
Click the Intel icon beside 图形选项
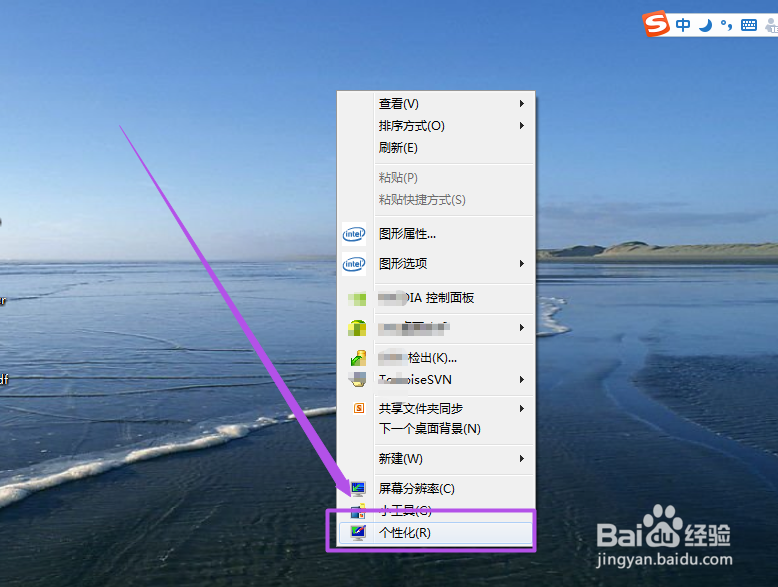(354, 263)
